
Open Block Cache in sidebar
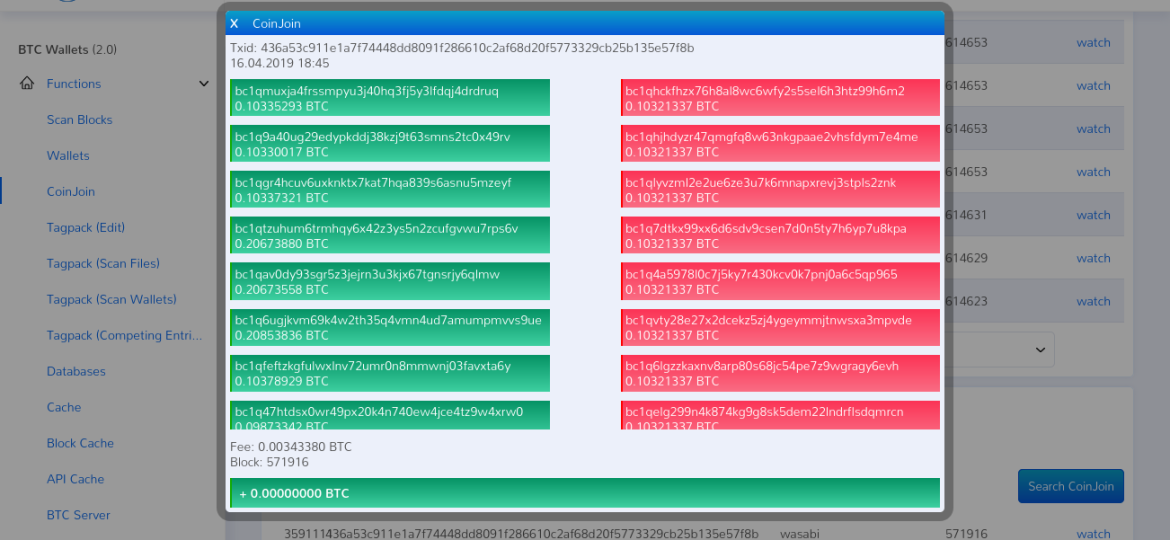(x=80, y=443)
